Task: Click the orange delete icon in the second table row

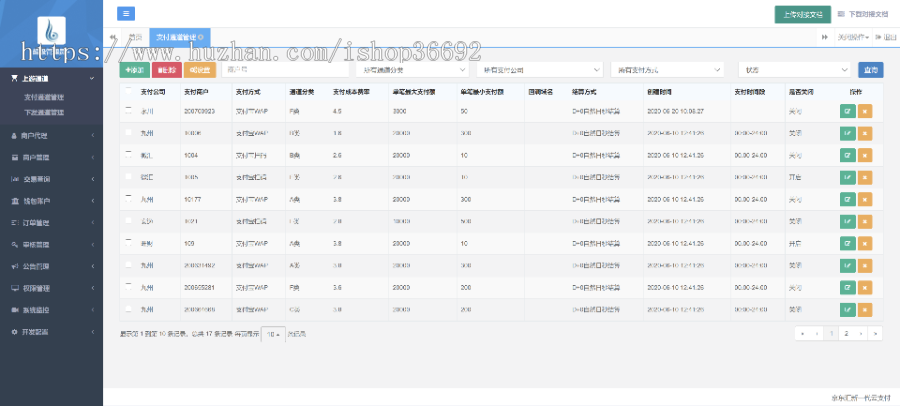Action: [865, 132]
